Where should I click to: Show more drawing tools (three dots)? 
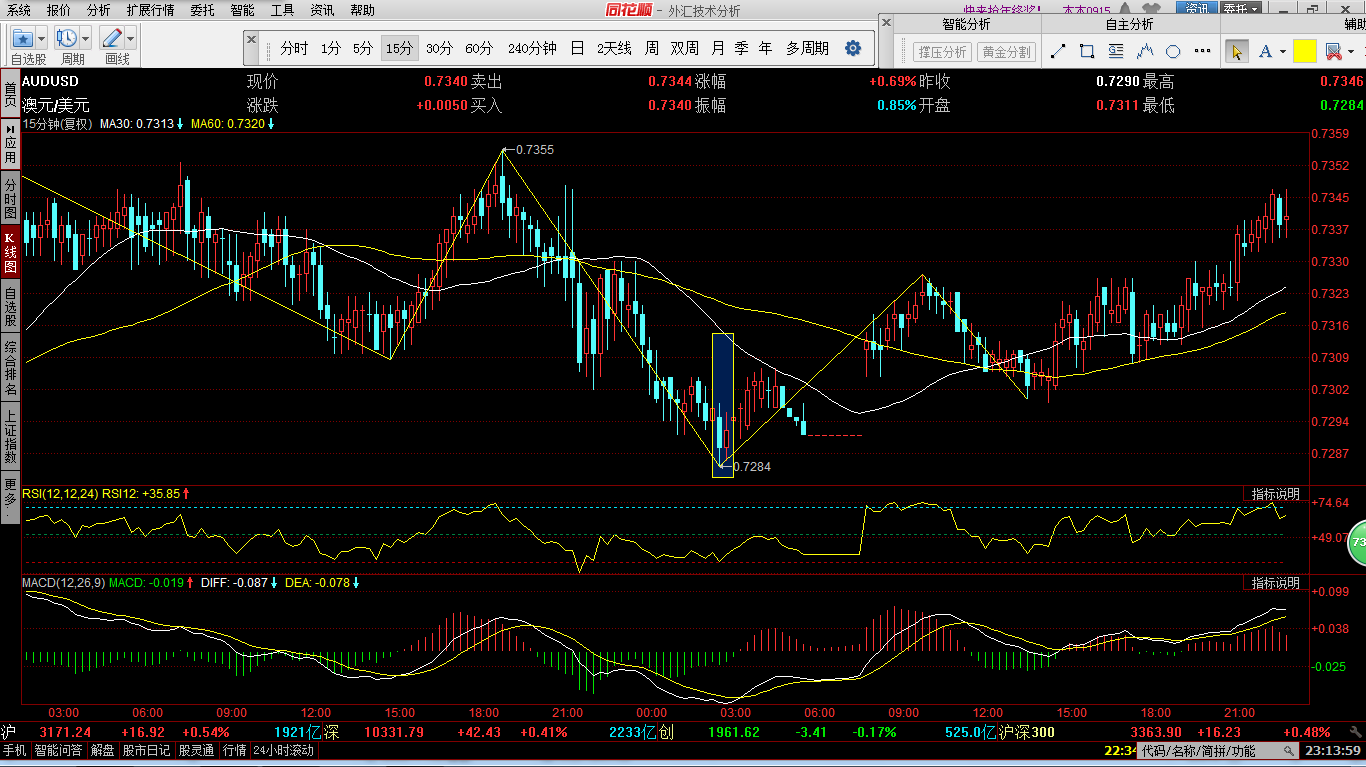(1202, 51)
